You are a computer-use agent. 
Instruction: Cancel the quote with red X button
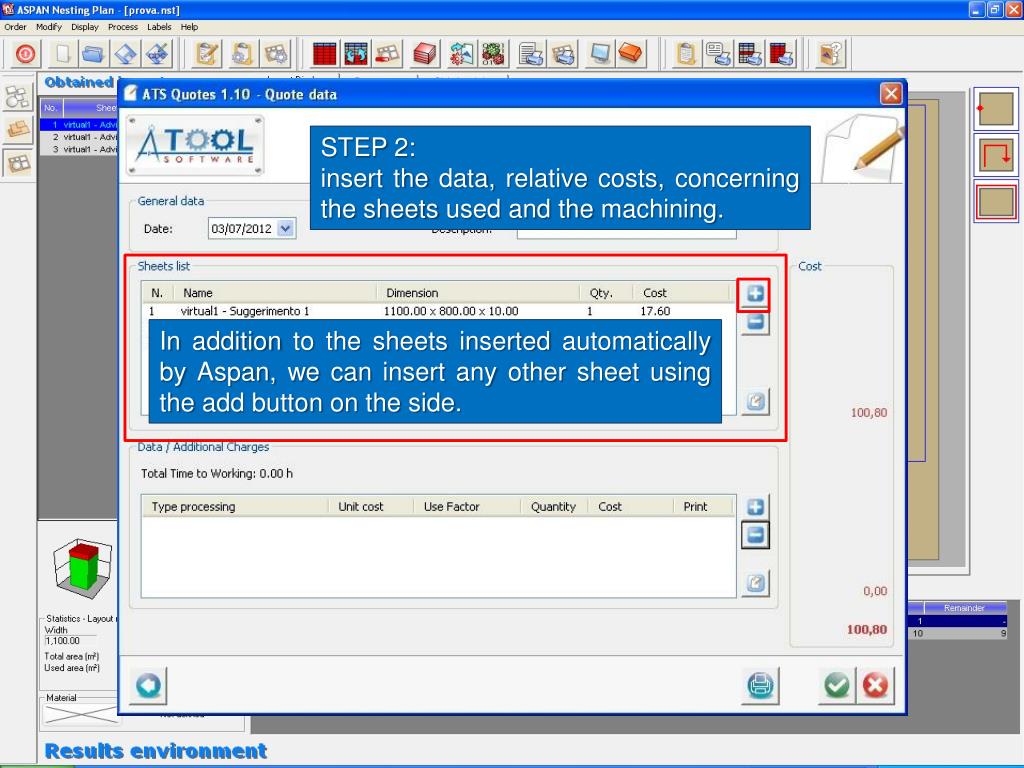tap(875, 686)
